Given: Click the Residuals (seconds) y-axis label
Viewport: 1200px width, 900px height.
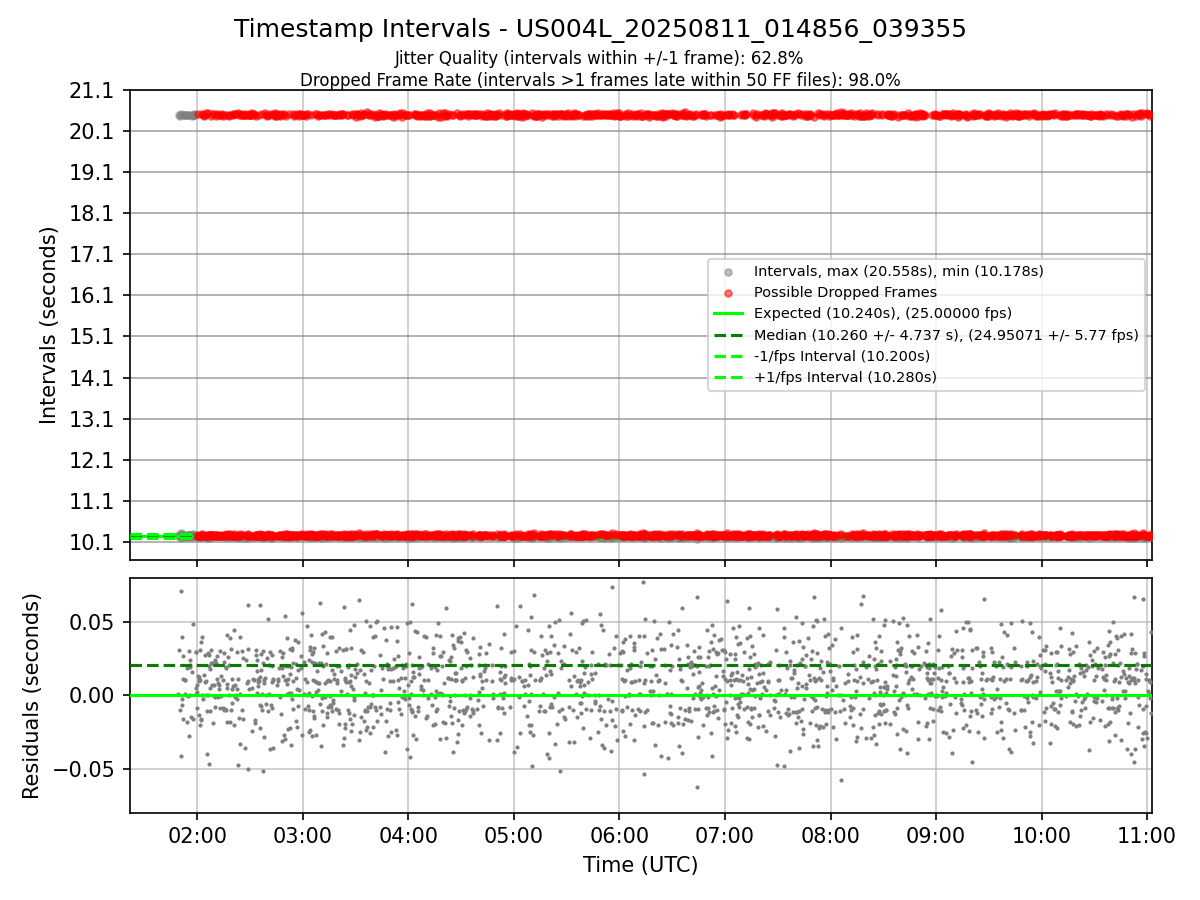Looking at the screenshot, I should 31,695.
